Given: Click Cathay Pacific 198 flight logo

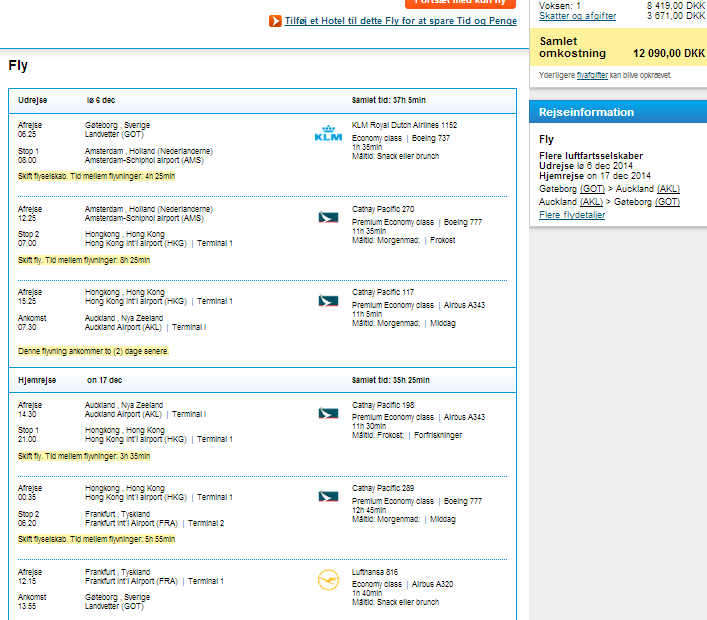Looking at the screenshot, I should tap(328, 413).
